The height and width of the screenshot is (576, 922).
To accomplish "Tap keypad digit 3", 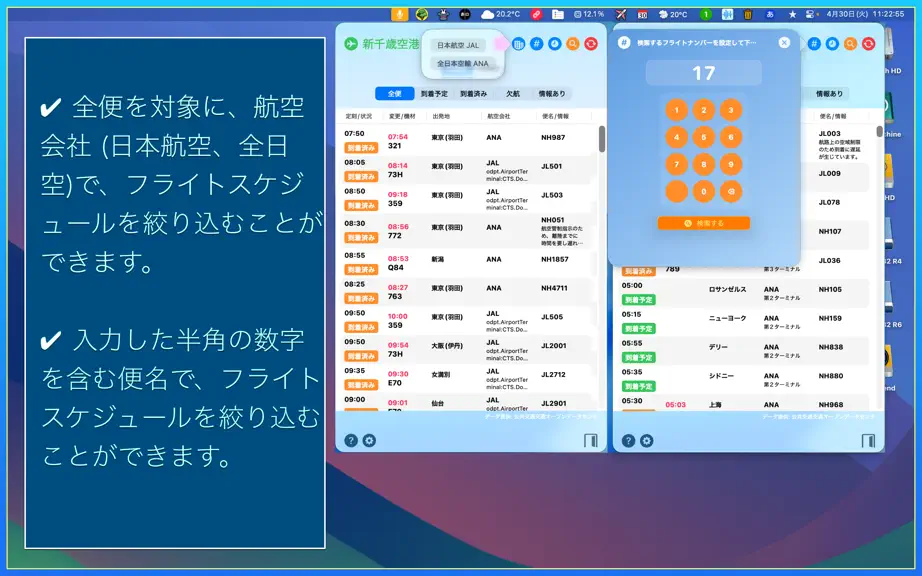I will [731, 110].
